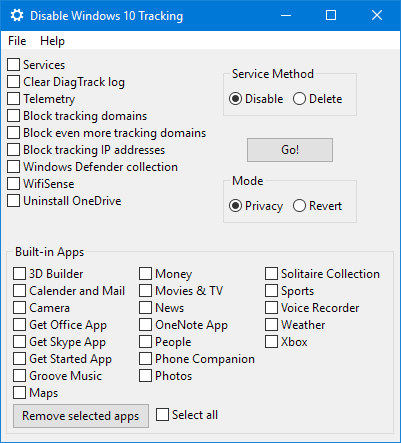Image resolution: width=401 pixels, height=443 pixels.
Task: Click Remove selected apps button
Action: (81, 416)
